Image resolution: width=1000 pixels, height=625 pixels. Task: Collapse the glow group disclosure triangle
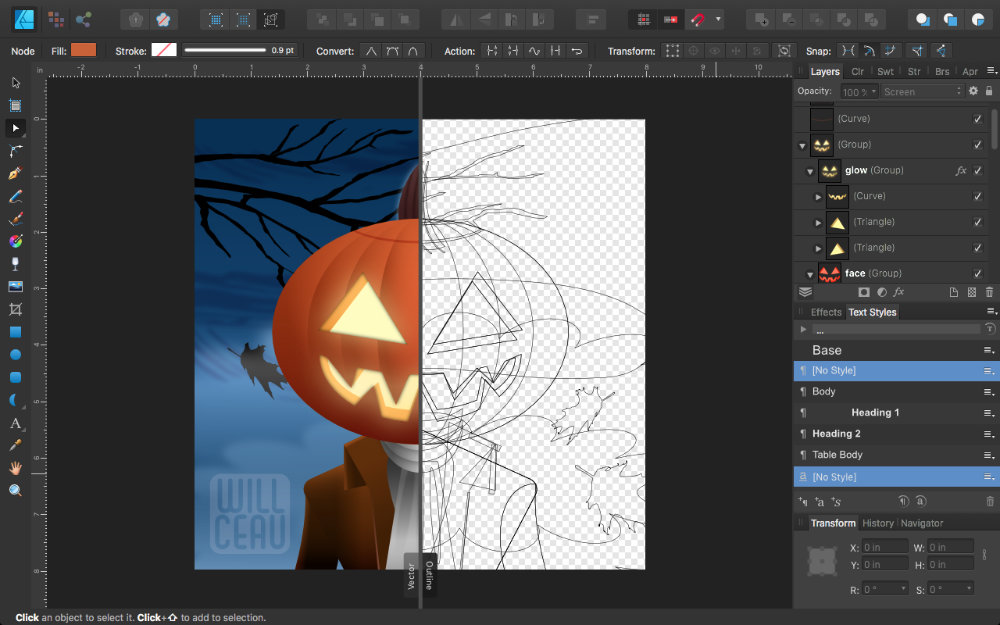pyautogui.click(x=810, y=171)
